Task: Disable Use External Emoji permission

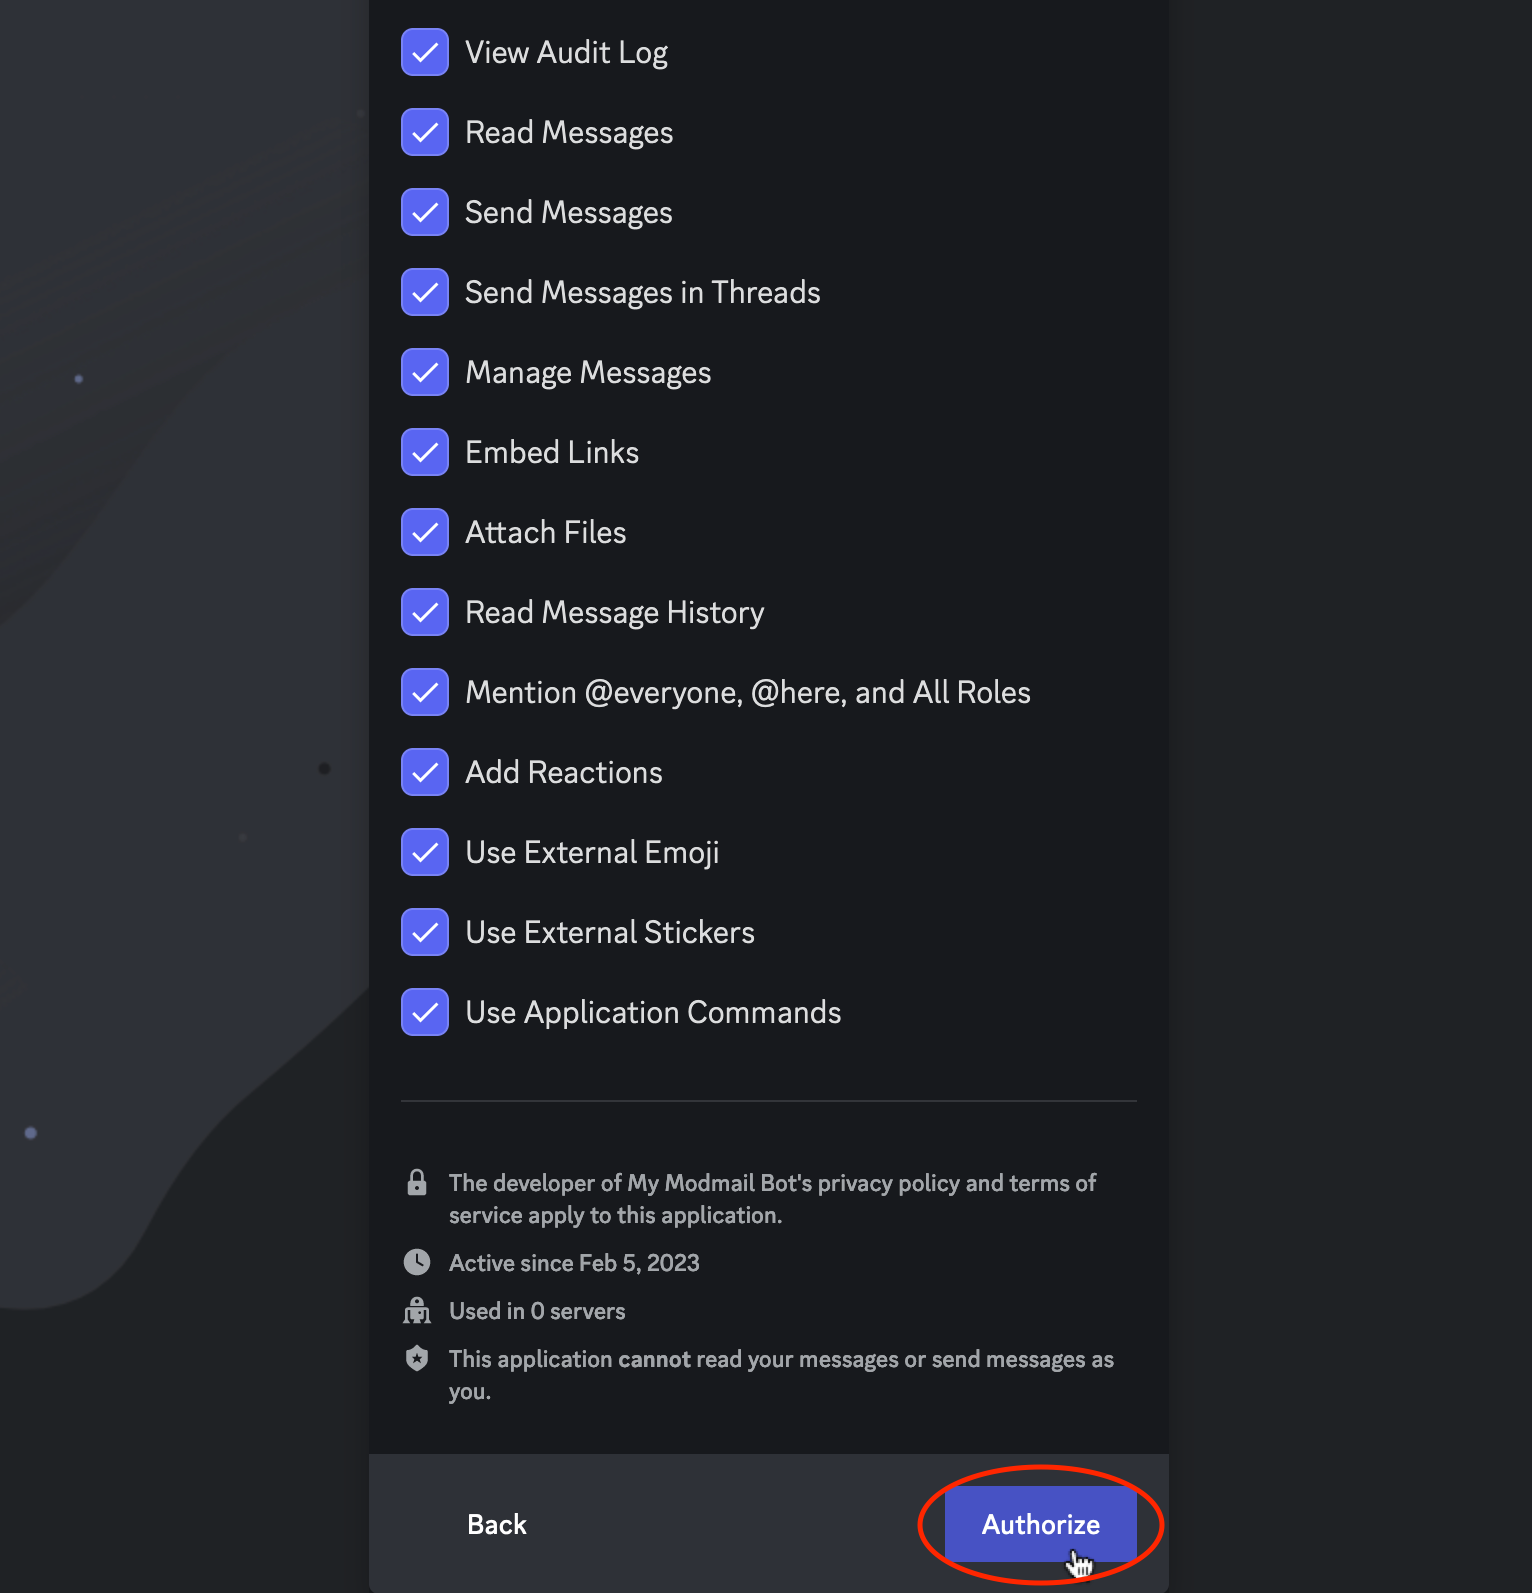Action: click(424, 851)
